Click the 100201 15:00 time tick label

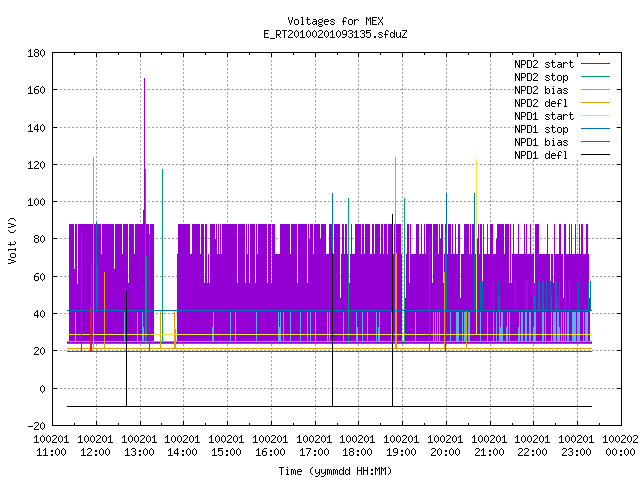click(x=227, y=446)
